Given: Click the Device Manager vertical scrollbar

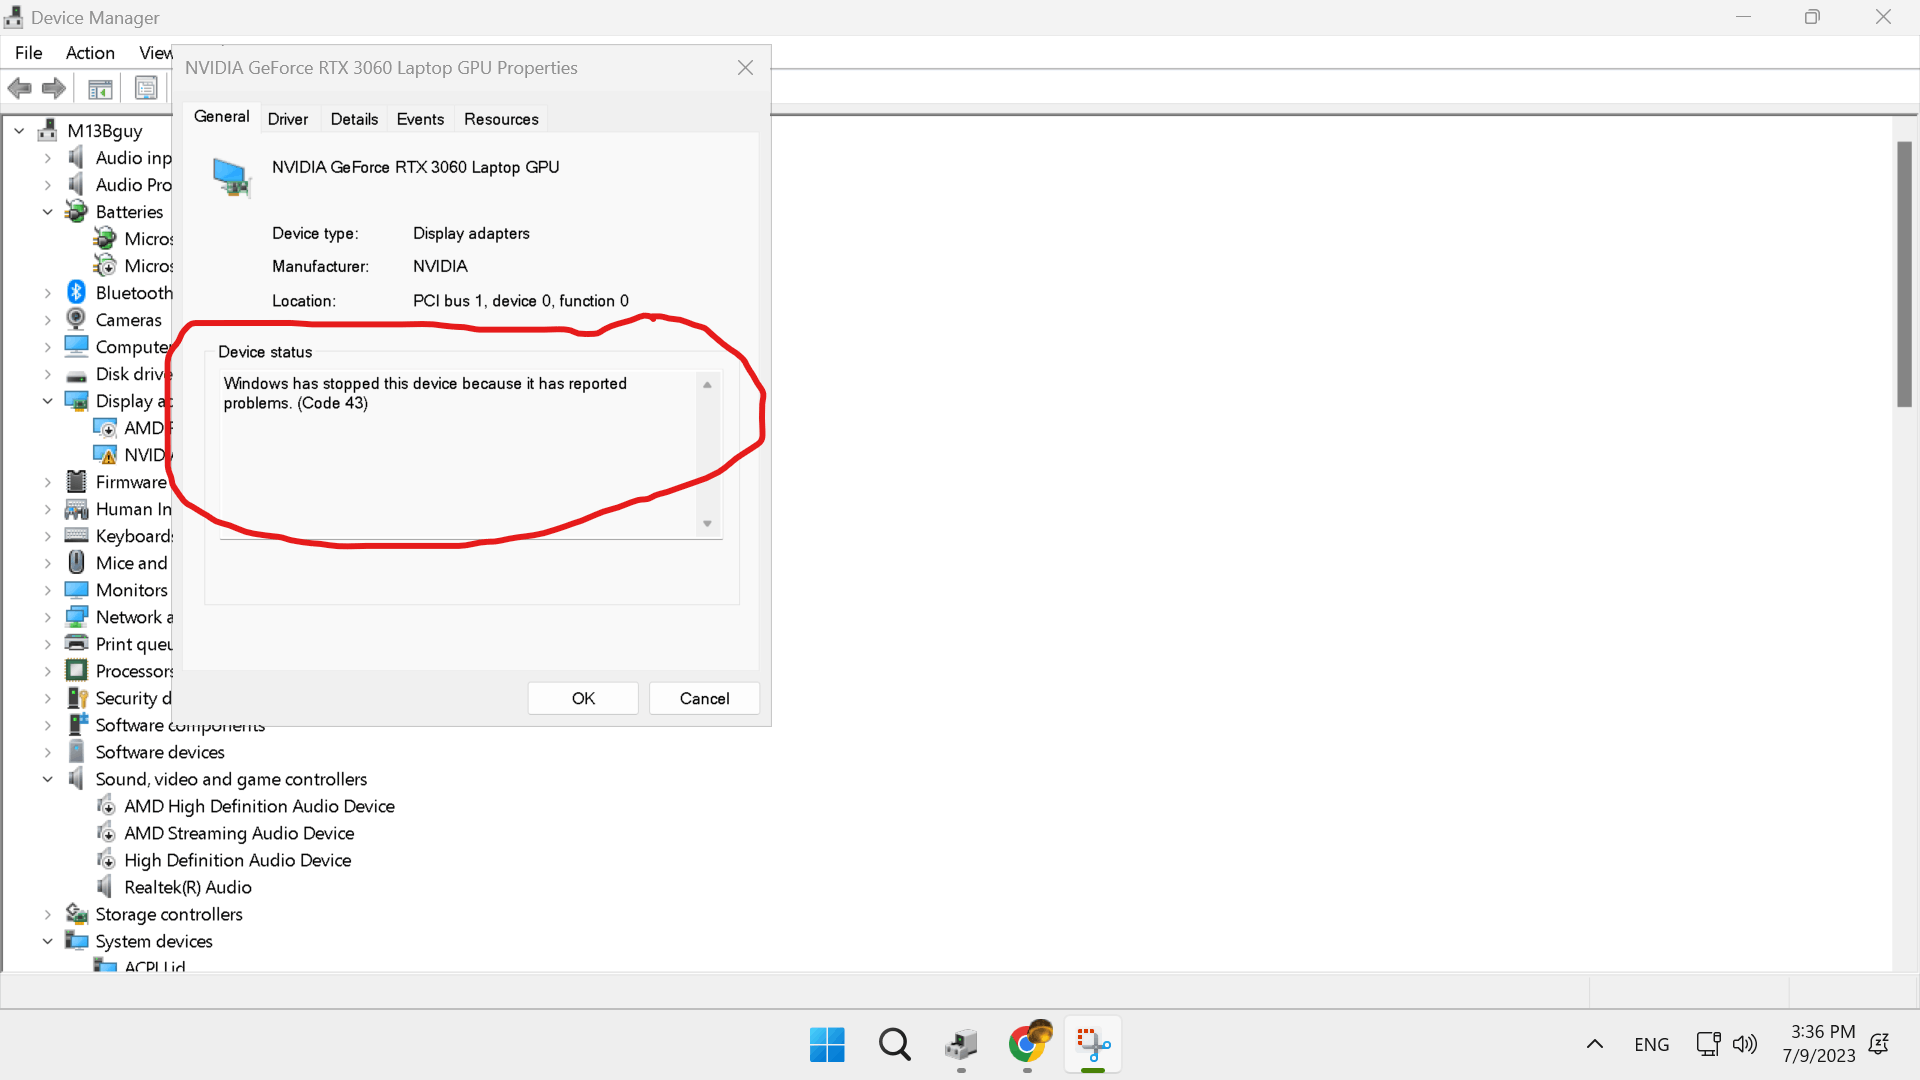Looking at the screenshot, I should 1904,274.
